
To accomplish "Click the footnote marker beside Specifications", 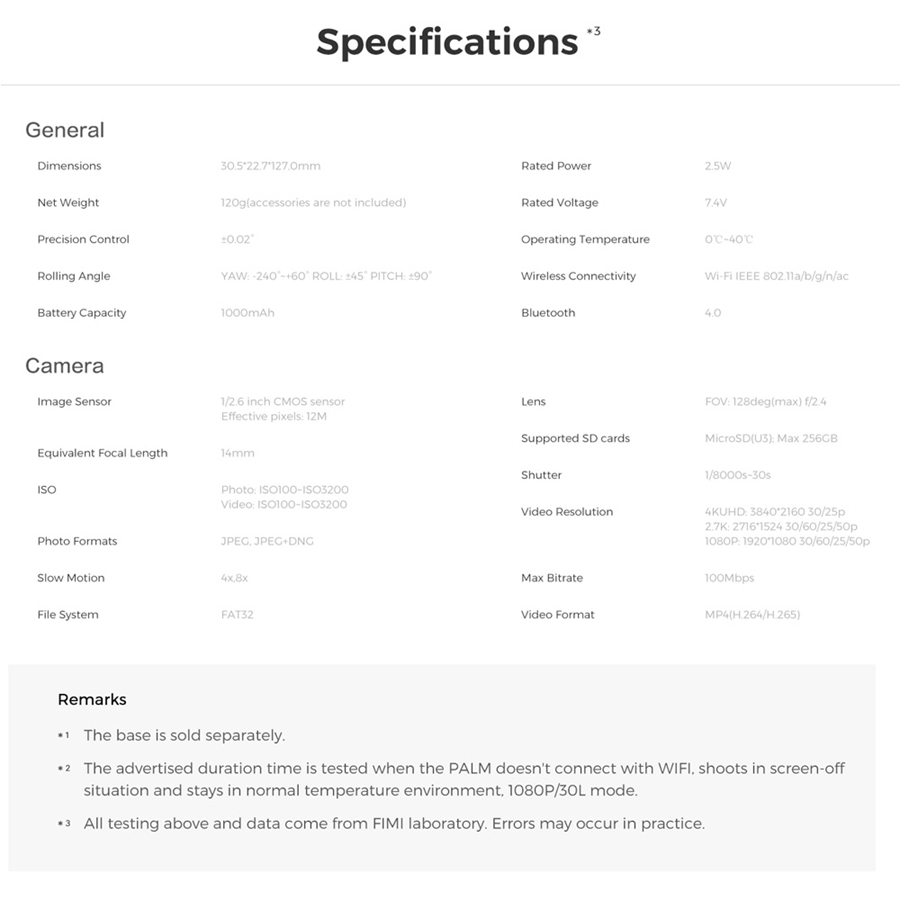I will point(593,31).
